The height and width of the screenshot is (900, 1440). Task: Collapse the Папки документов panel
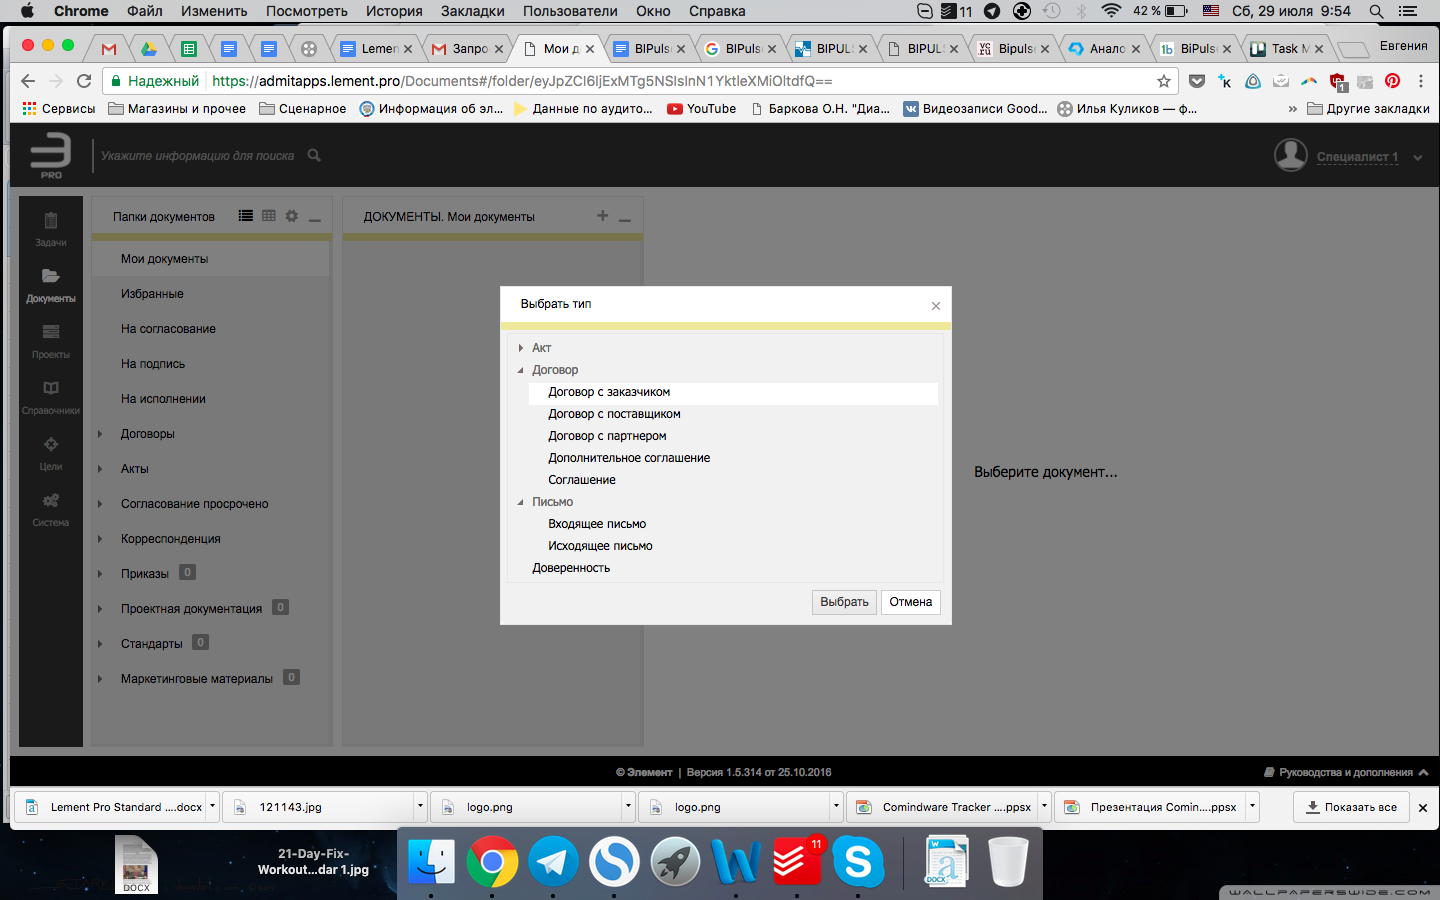click(315, 218)
